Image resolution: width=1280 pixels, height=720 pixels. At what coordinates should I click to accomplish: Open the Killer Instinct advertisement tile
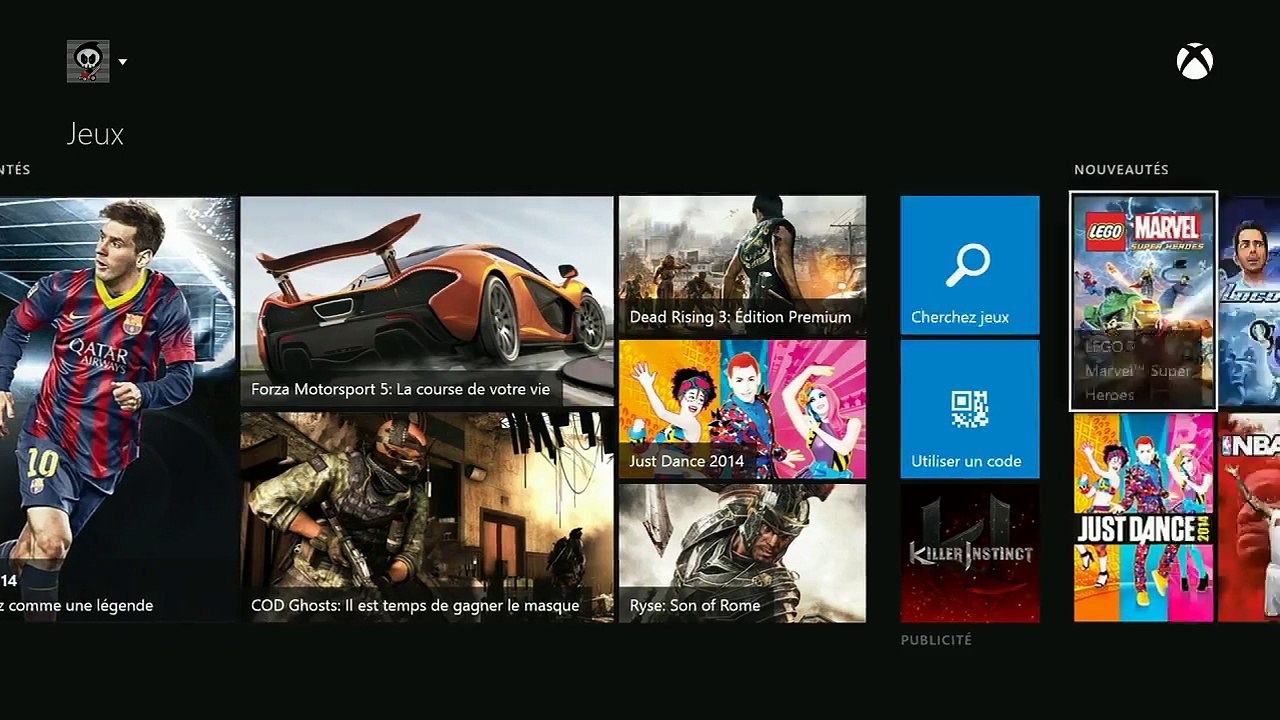point(970,553)
